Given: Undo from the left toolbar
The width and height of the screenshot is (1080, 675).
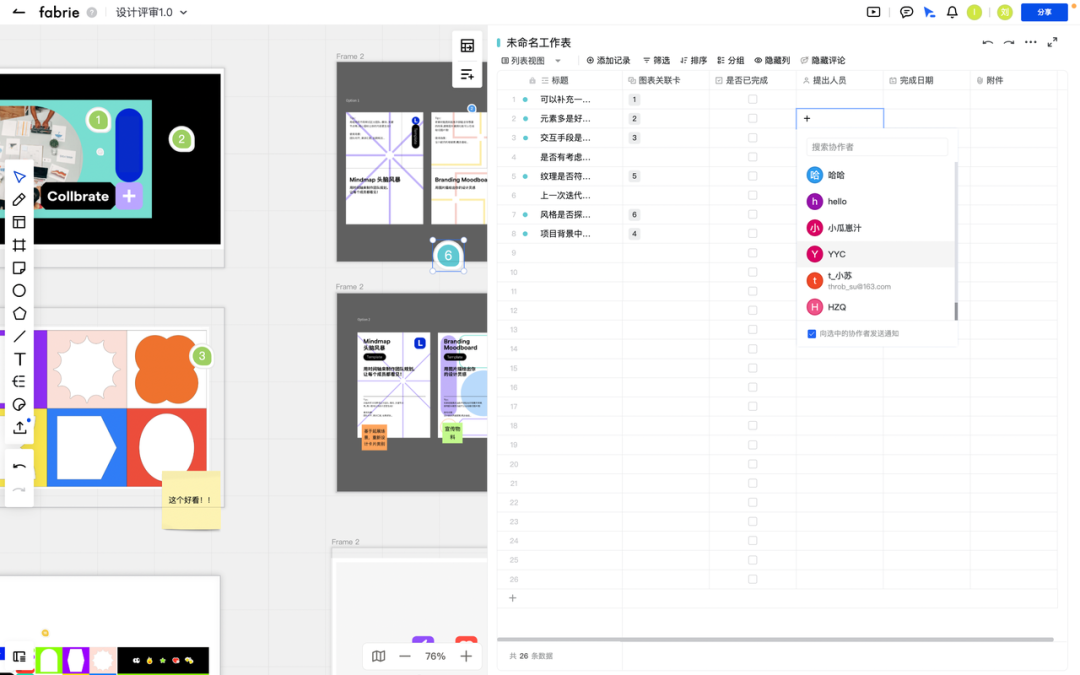Looking at the screenshot, I should point(19,466).
